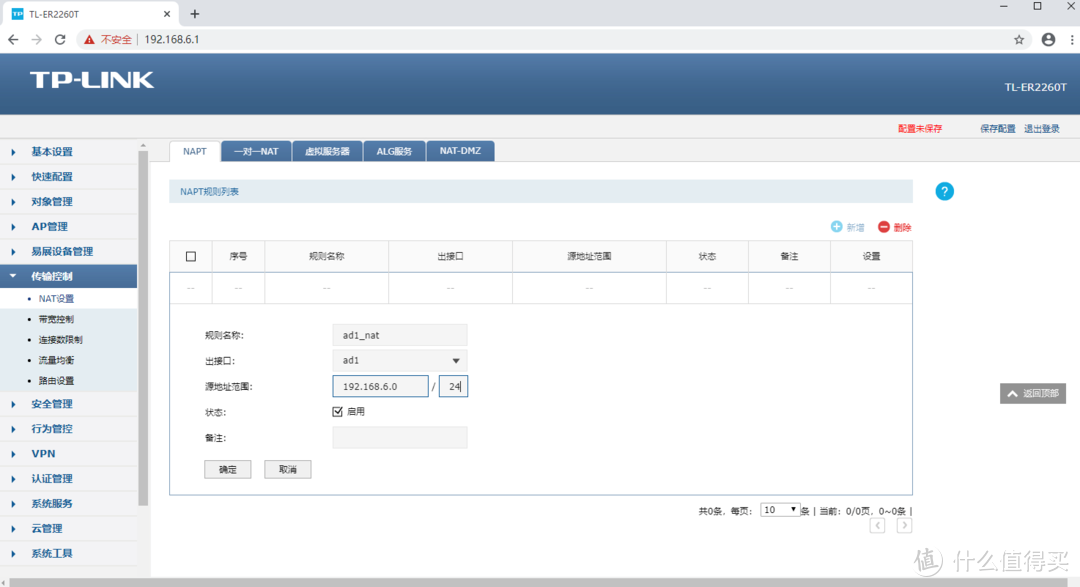
Task: Uncheck the 启用 enable checkbox
Action: (x=338, y=411)
